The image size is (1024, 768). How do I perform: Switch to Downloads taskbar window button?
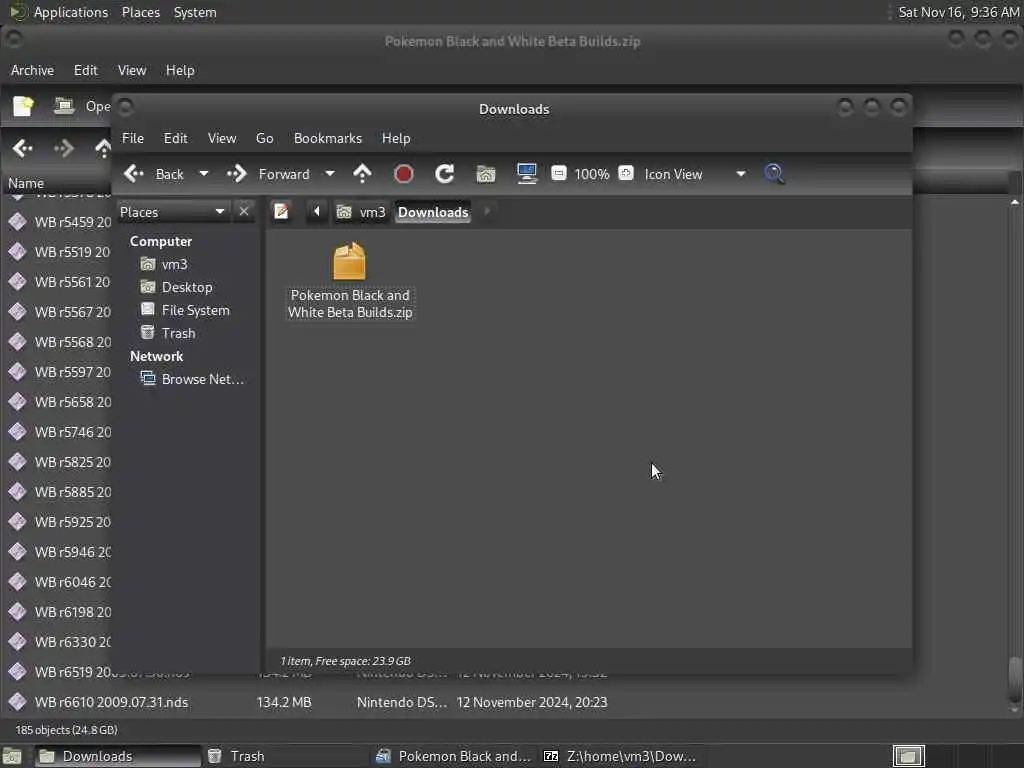pyautogui.click(x=117, y=756)
